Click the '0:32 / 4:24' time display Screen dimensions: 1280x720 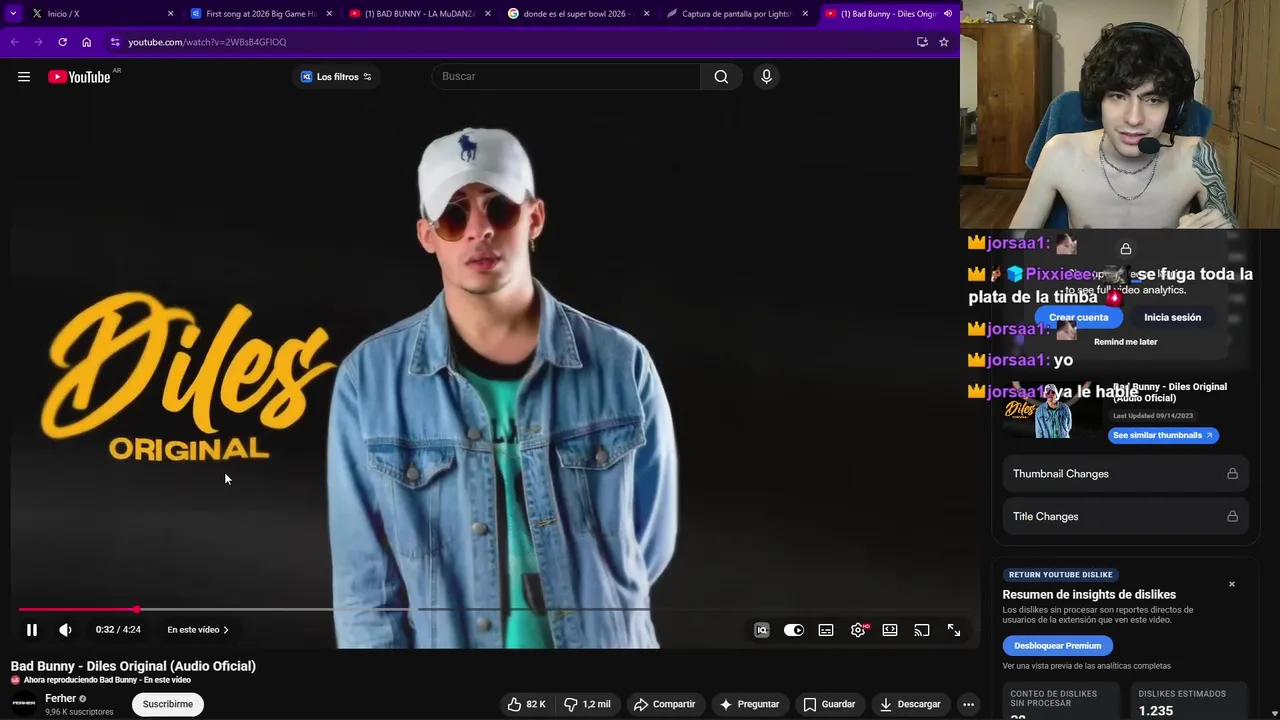pyautogui.click(x=118, y=630)
